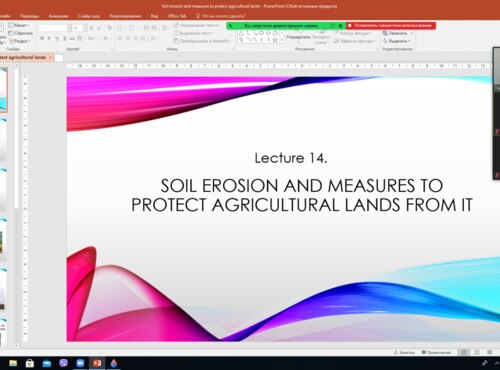Open the character spacing dropdown
Image resolution: width=500 pixels, height=370 pixels.
(x=80, y=38)
